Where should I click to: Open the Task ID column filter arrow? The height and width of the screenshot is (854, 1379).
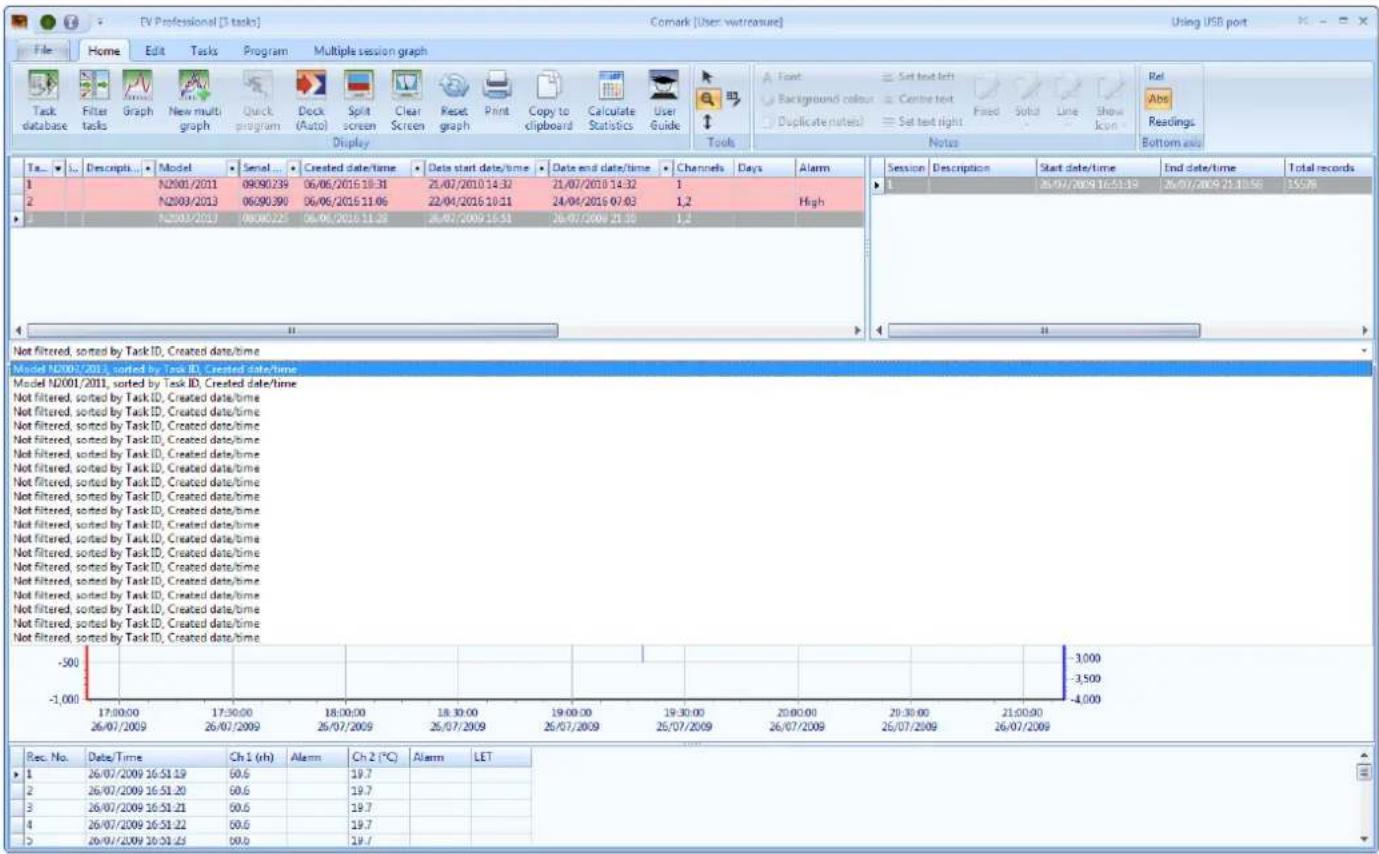[58, 168]
